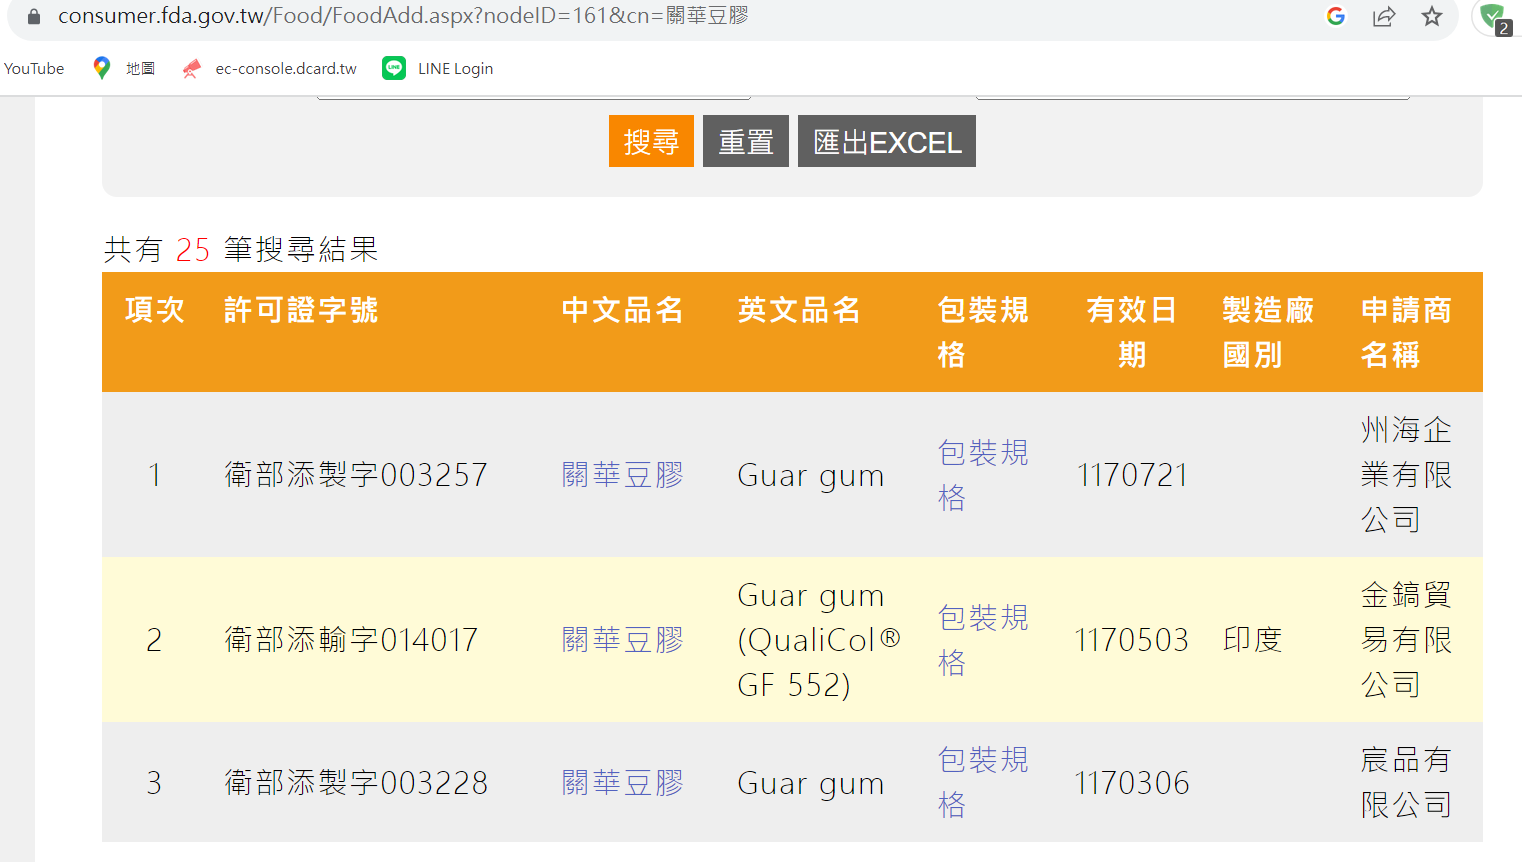
Task: Click the 印度 country cell
Action: pyautogui.click(x=1253, y=640)
